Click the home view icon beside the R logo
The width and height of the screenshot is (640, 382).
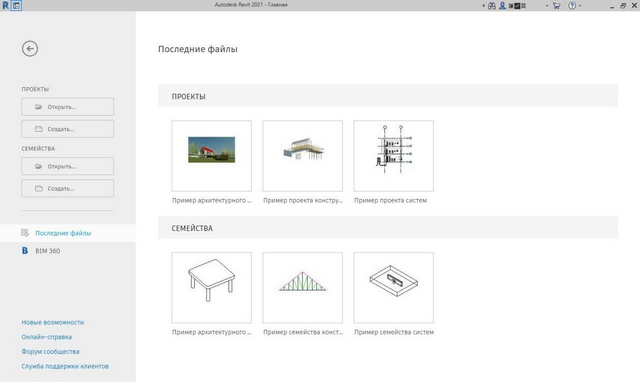click(x=16, y=6)
